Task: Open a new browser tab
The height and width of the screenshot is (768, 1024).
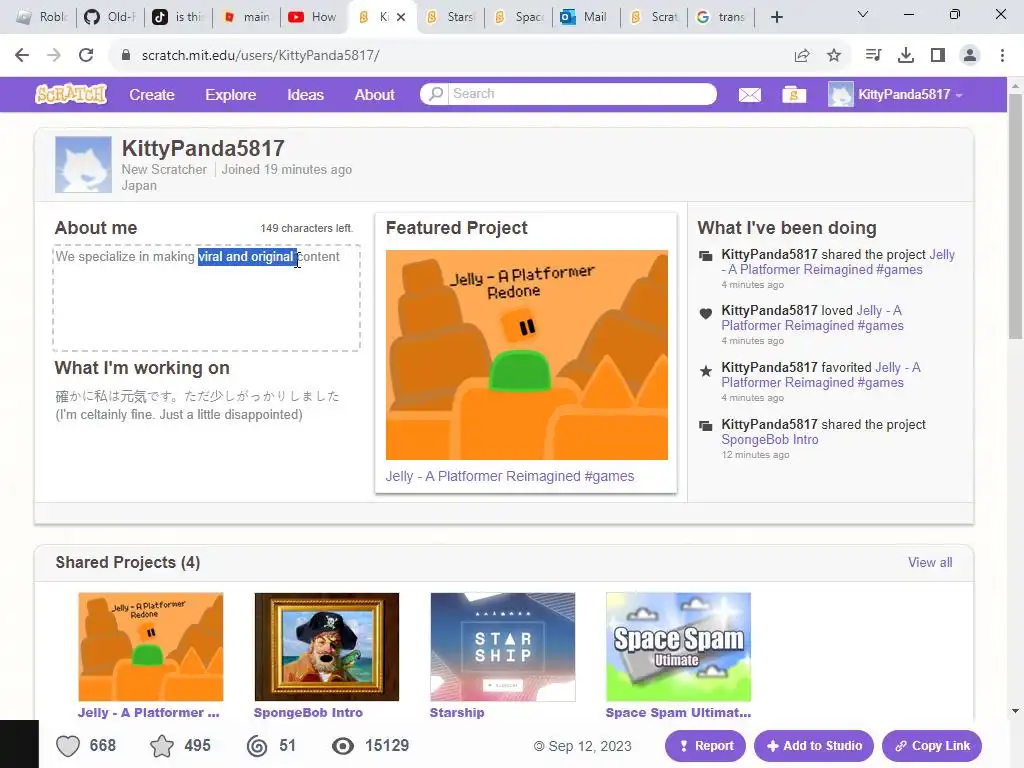Action: pyautogui.click(x=776, y=17)
